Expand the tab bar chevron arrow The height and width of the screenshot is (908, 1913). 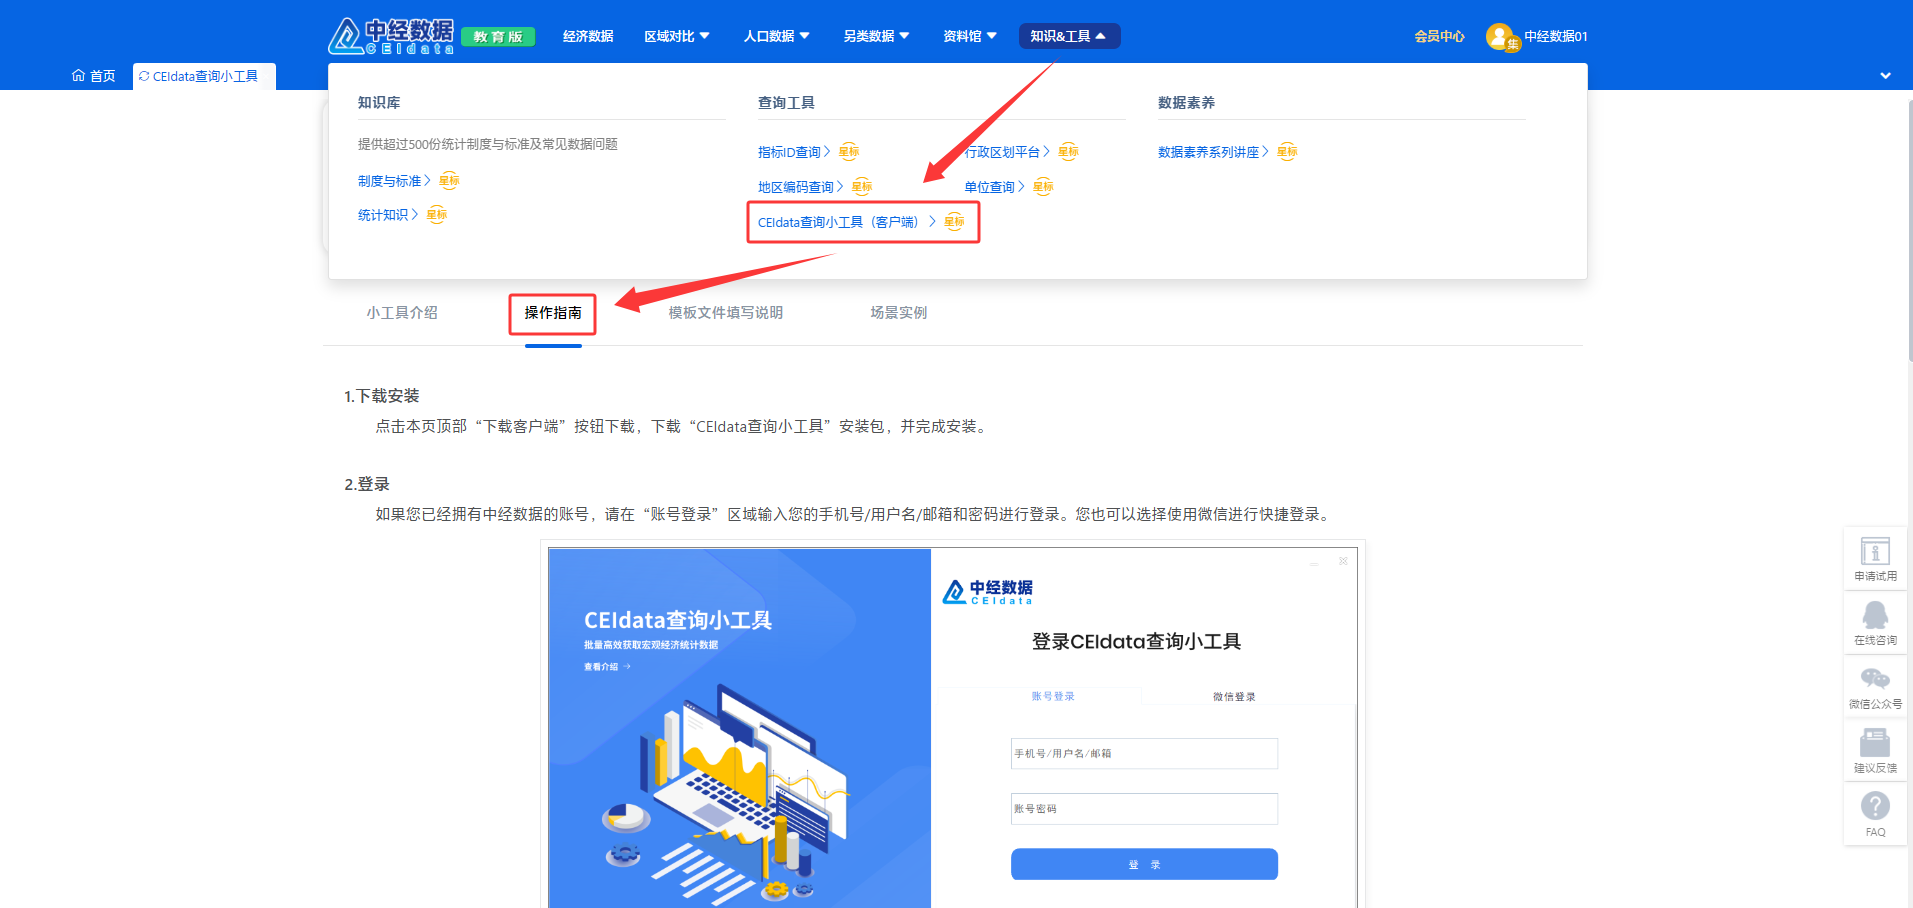tap(1885, 76)
